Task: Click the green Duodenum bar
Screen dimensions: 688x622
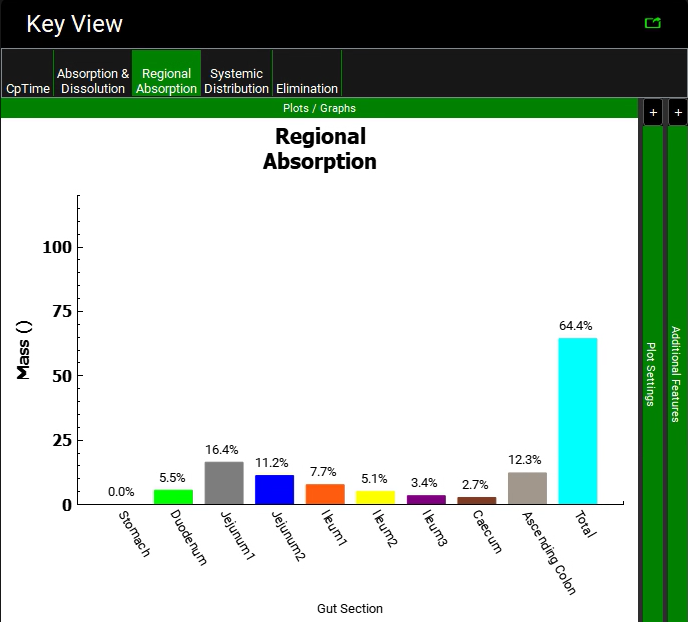Action: point(173,497)
